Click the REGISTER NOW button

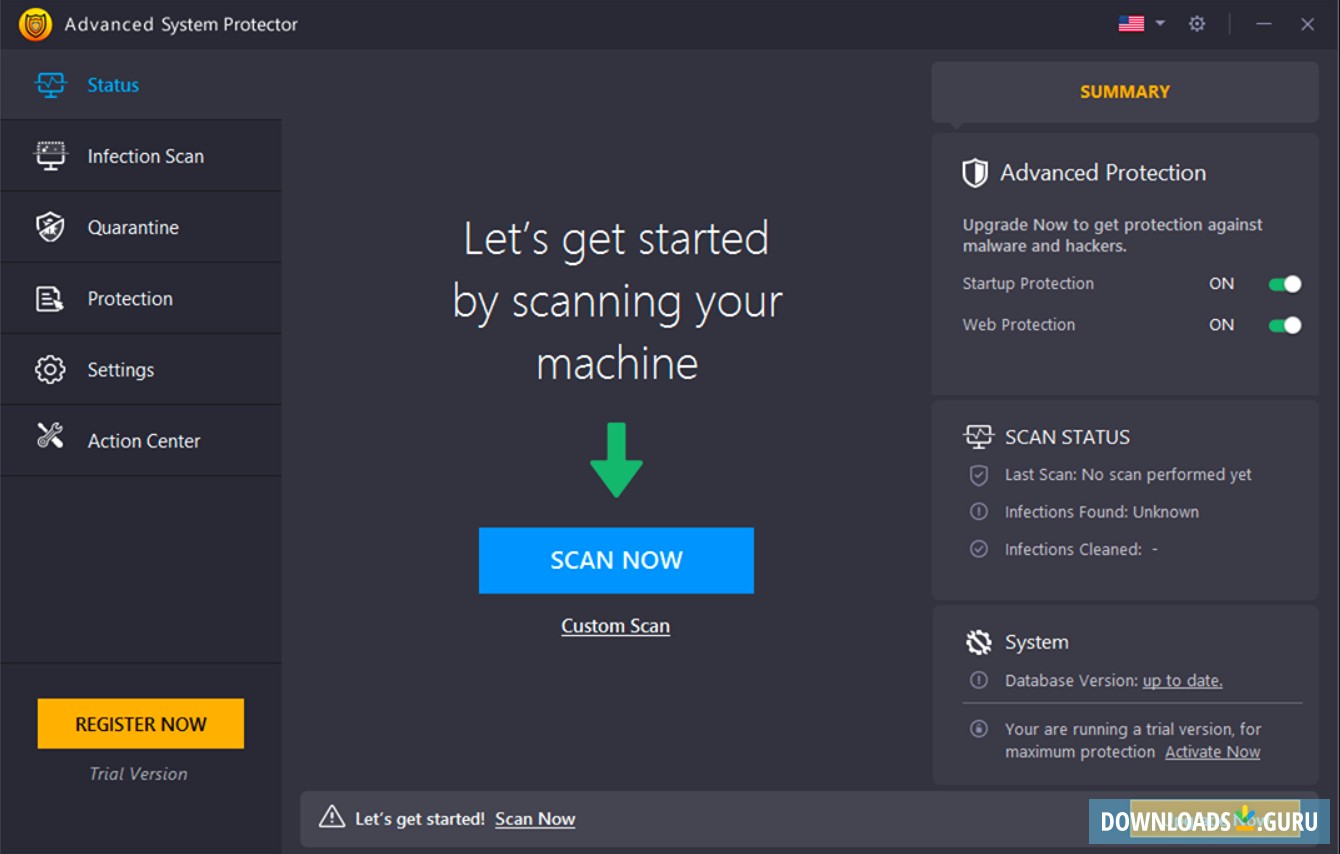141,724
